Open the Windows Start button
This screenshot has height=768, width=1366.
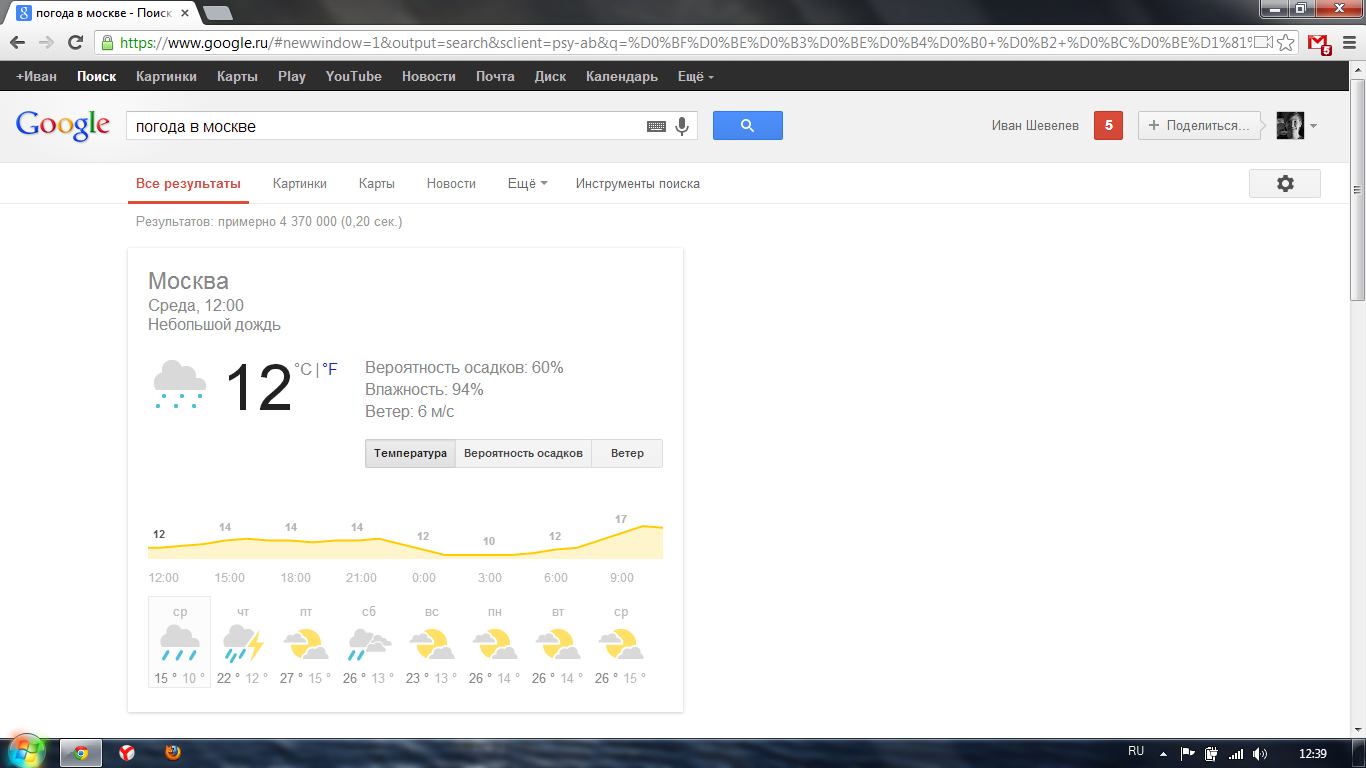(27, 752)
